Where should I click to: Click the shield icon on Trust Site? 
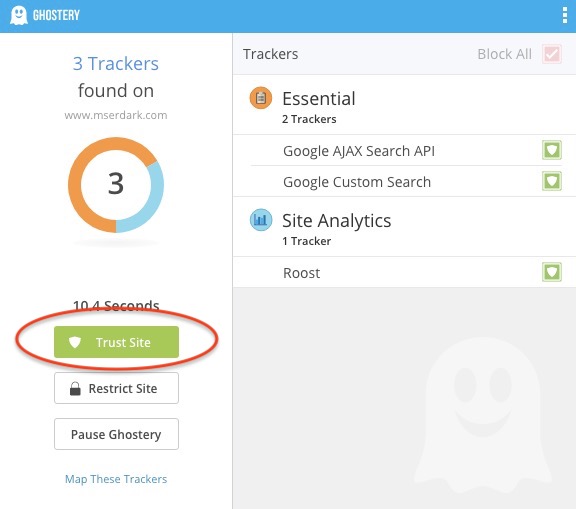tap(75, 342)
